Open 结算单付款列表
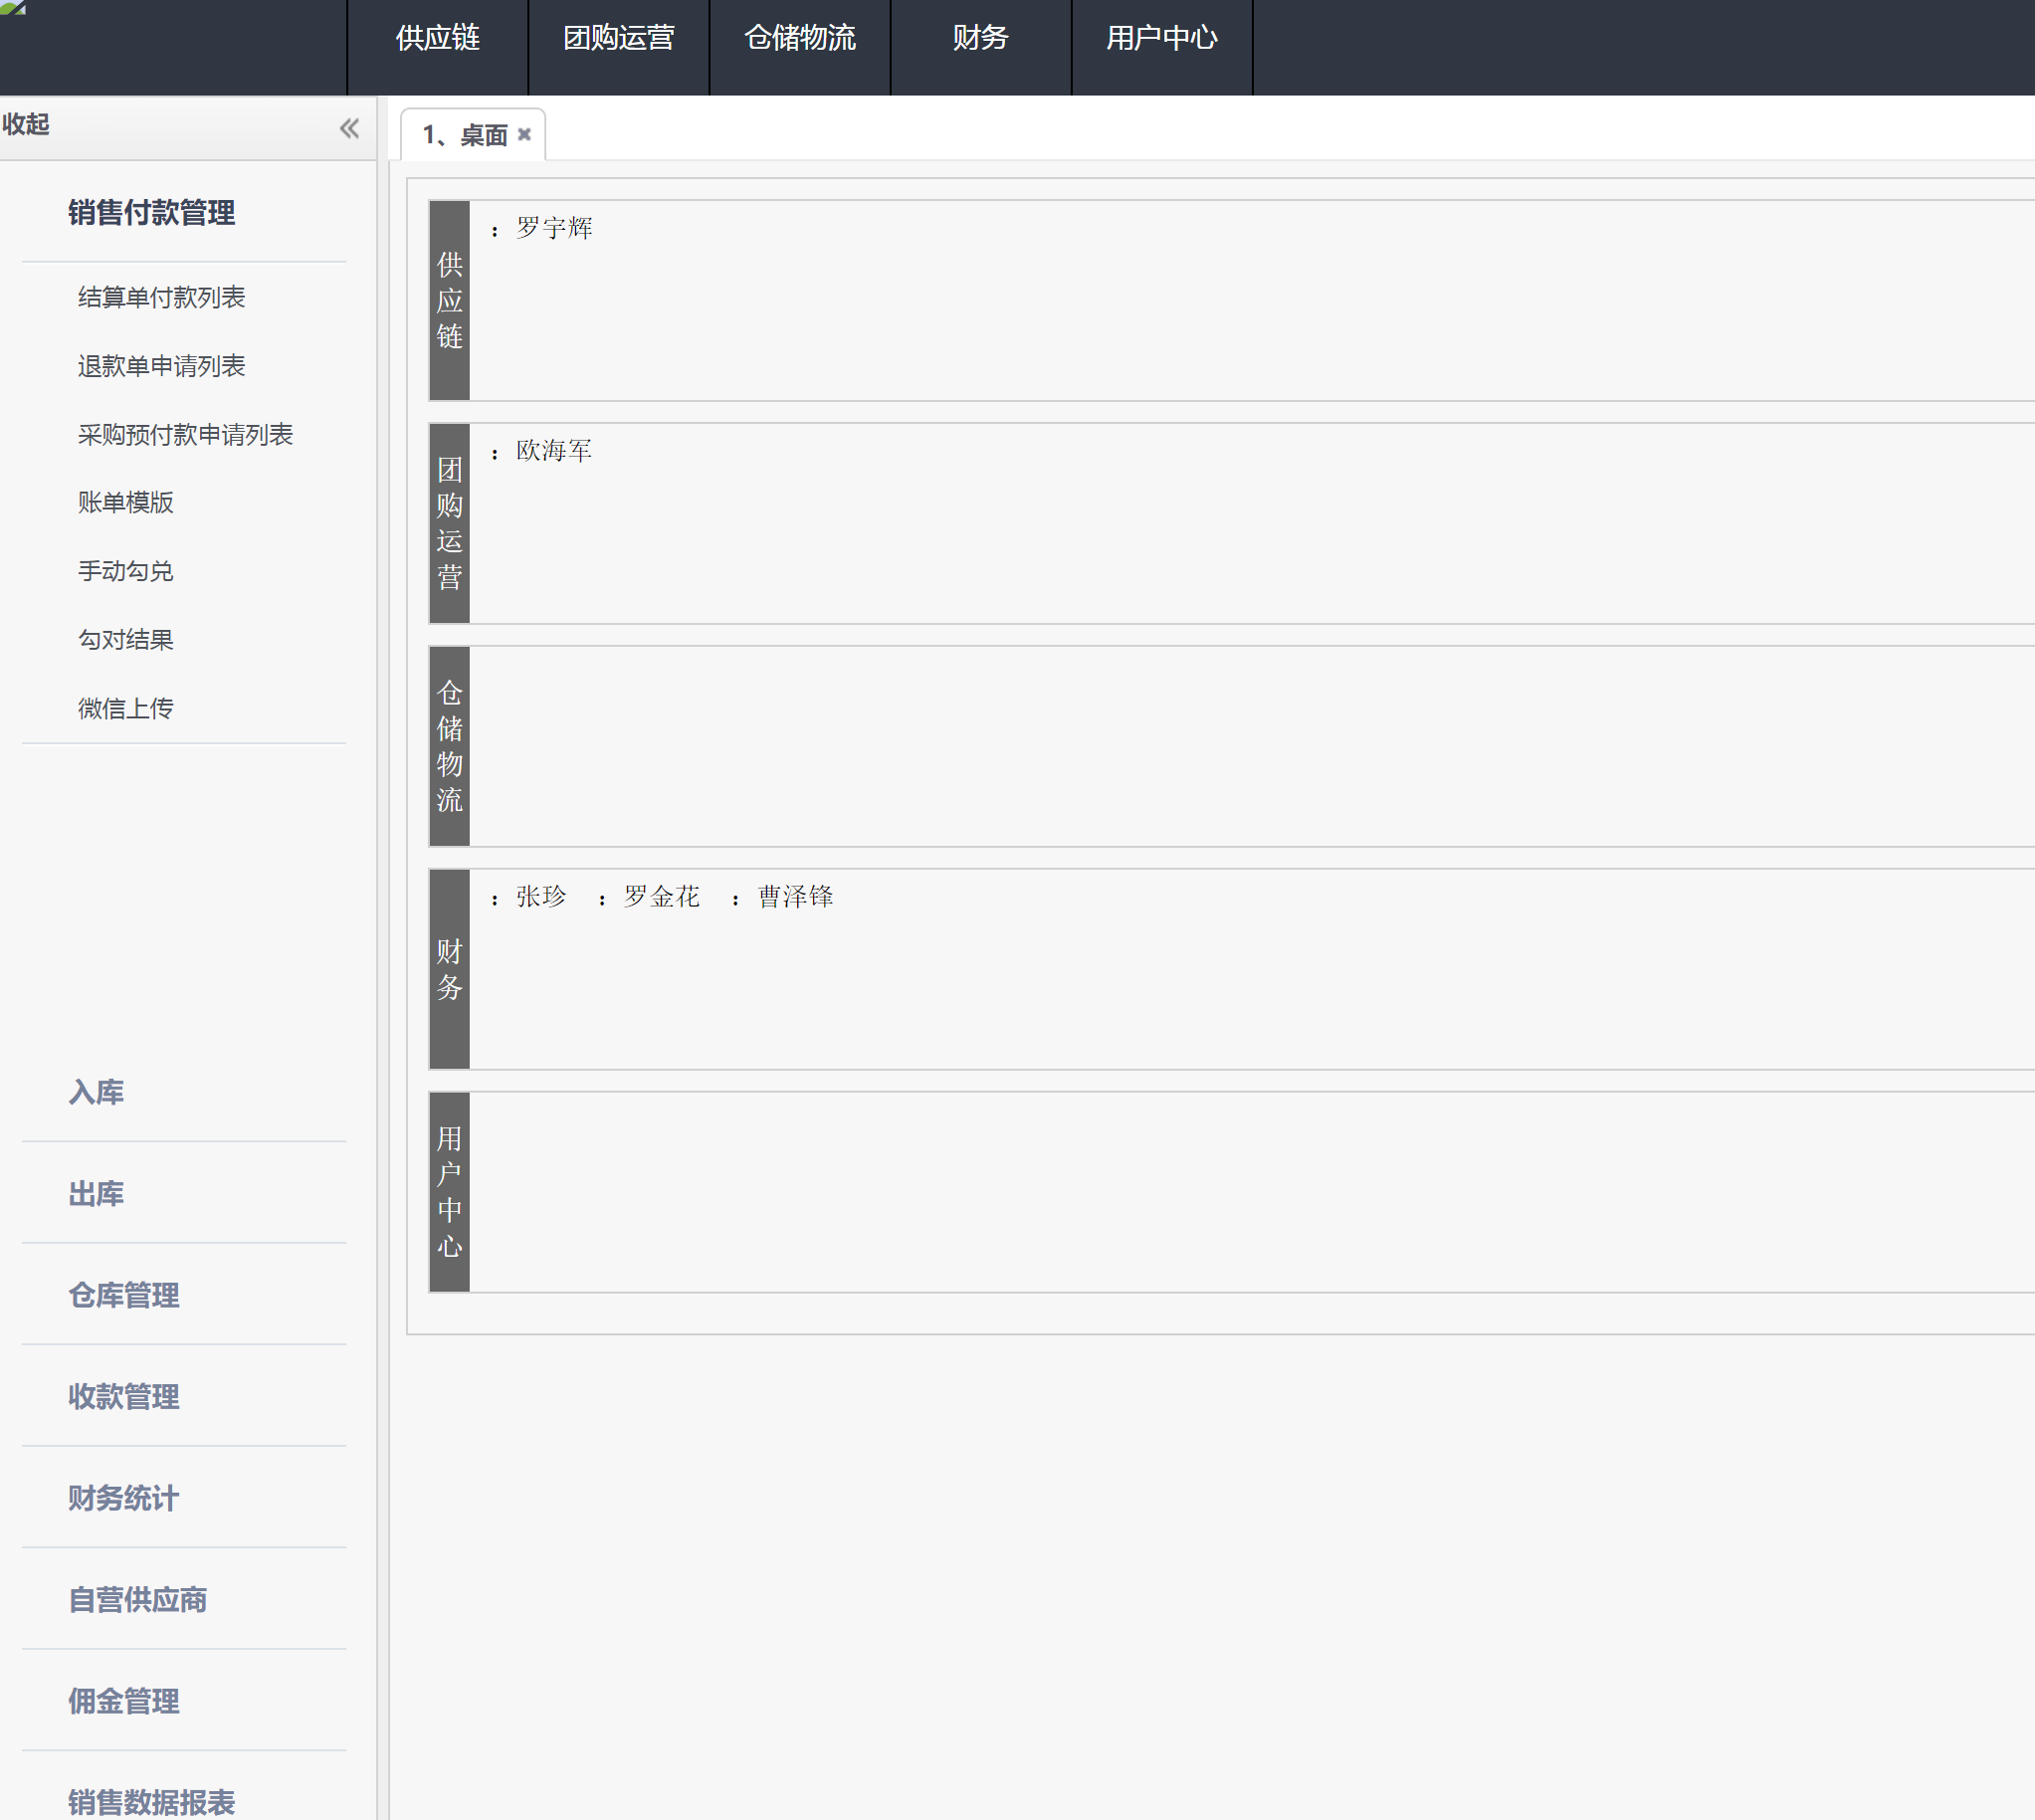The image size is (2035, 1820). [162, 297]
